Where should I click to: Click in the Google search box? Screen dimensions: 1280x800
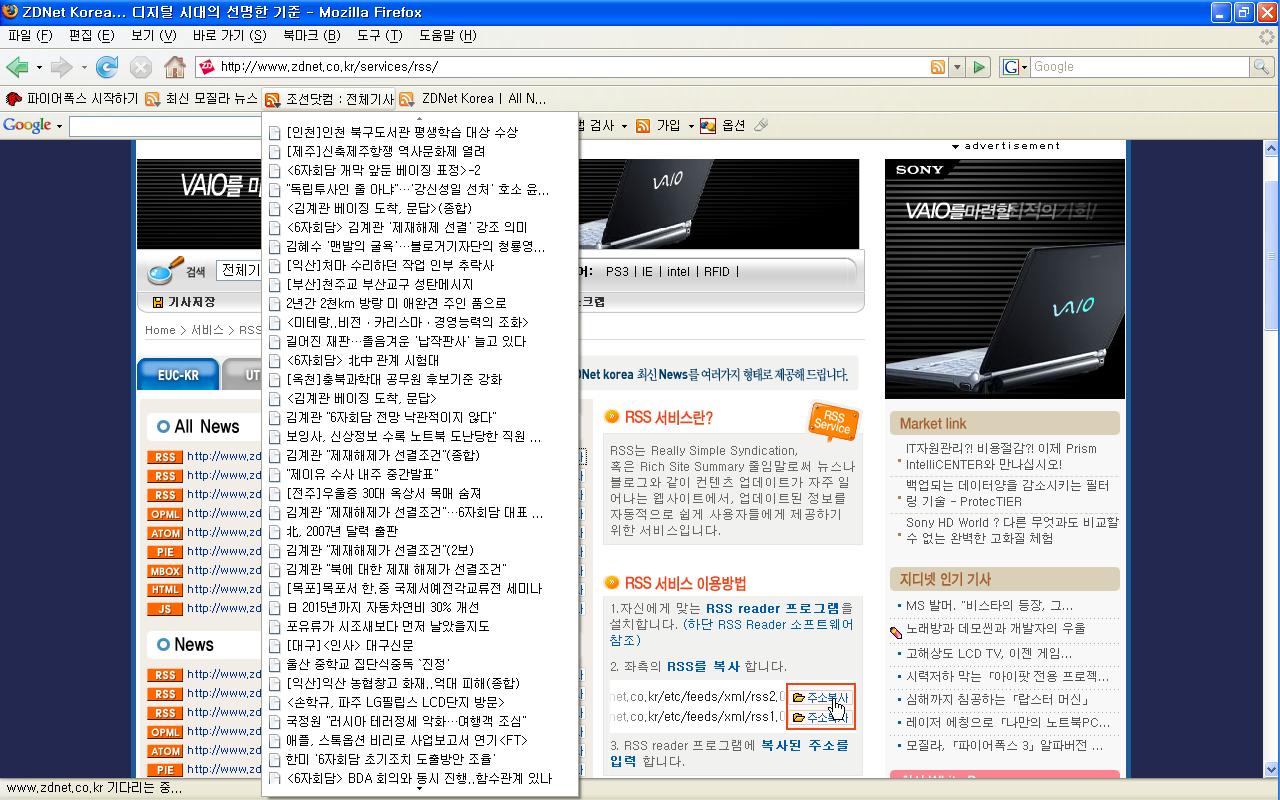pos(1139,67)
